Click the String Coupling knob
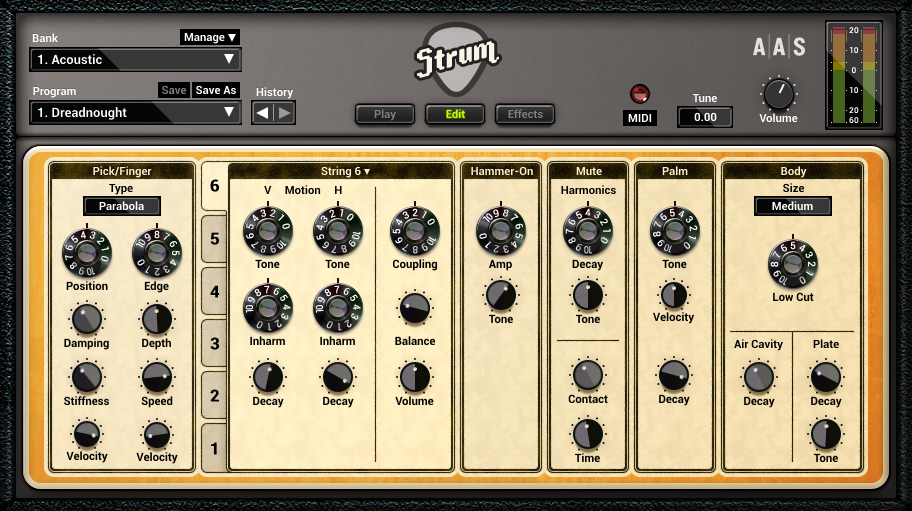Screen dimensions: 912x511 pos(415,231)
